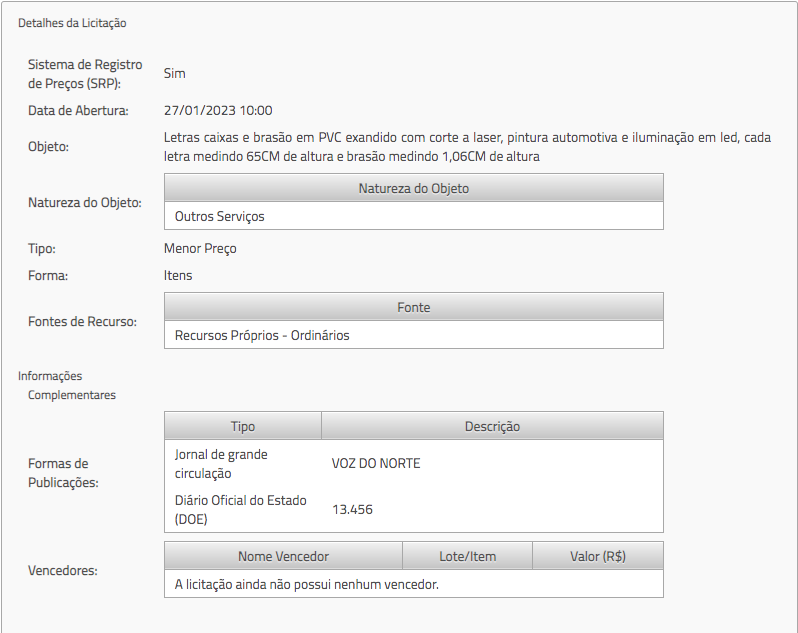Image resolution: width=798 pixels, height=633 pixels.
Task: Click the 'Tipo' column header in publications table
Action: tap(243, 426)
